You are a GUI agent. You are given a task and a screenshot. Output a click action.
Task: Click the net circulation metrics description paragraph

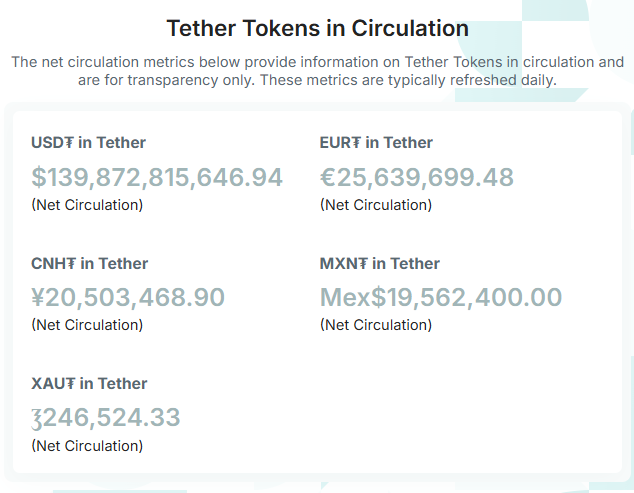click(317, 70)
